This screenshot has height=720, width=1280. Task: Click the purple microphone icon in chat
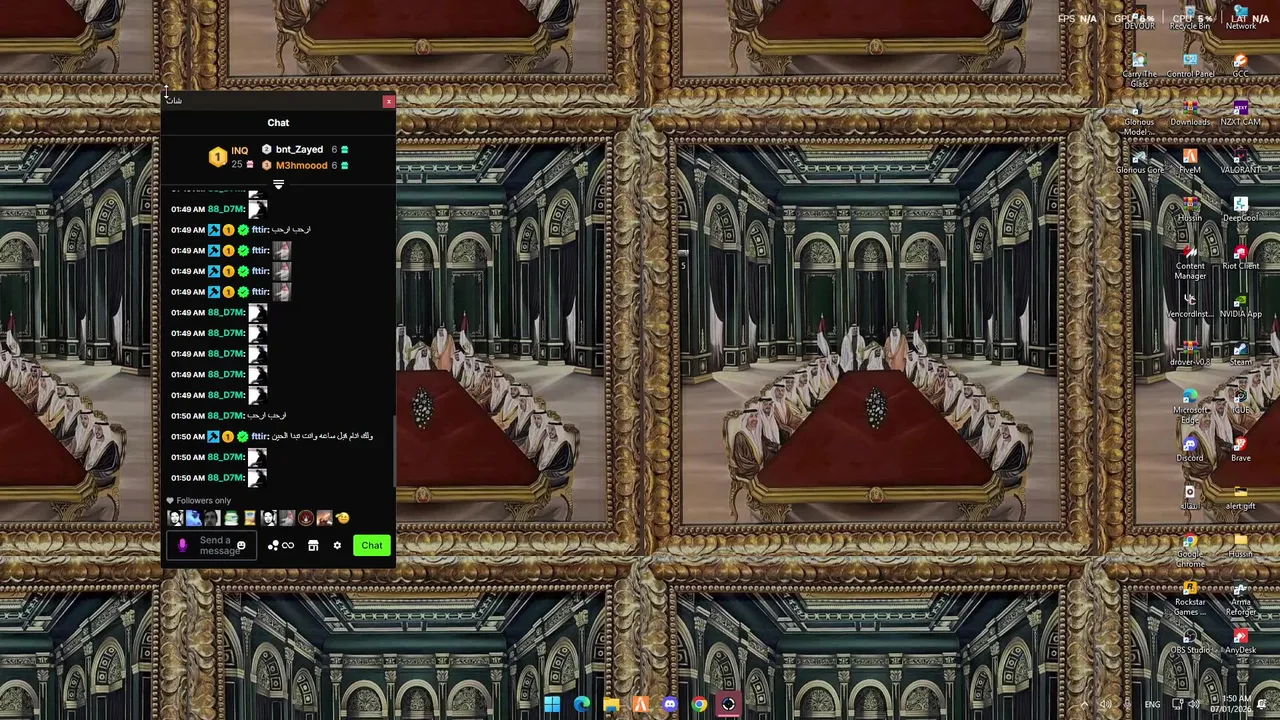(x=182, y=545)
